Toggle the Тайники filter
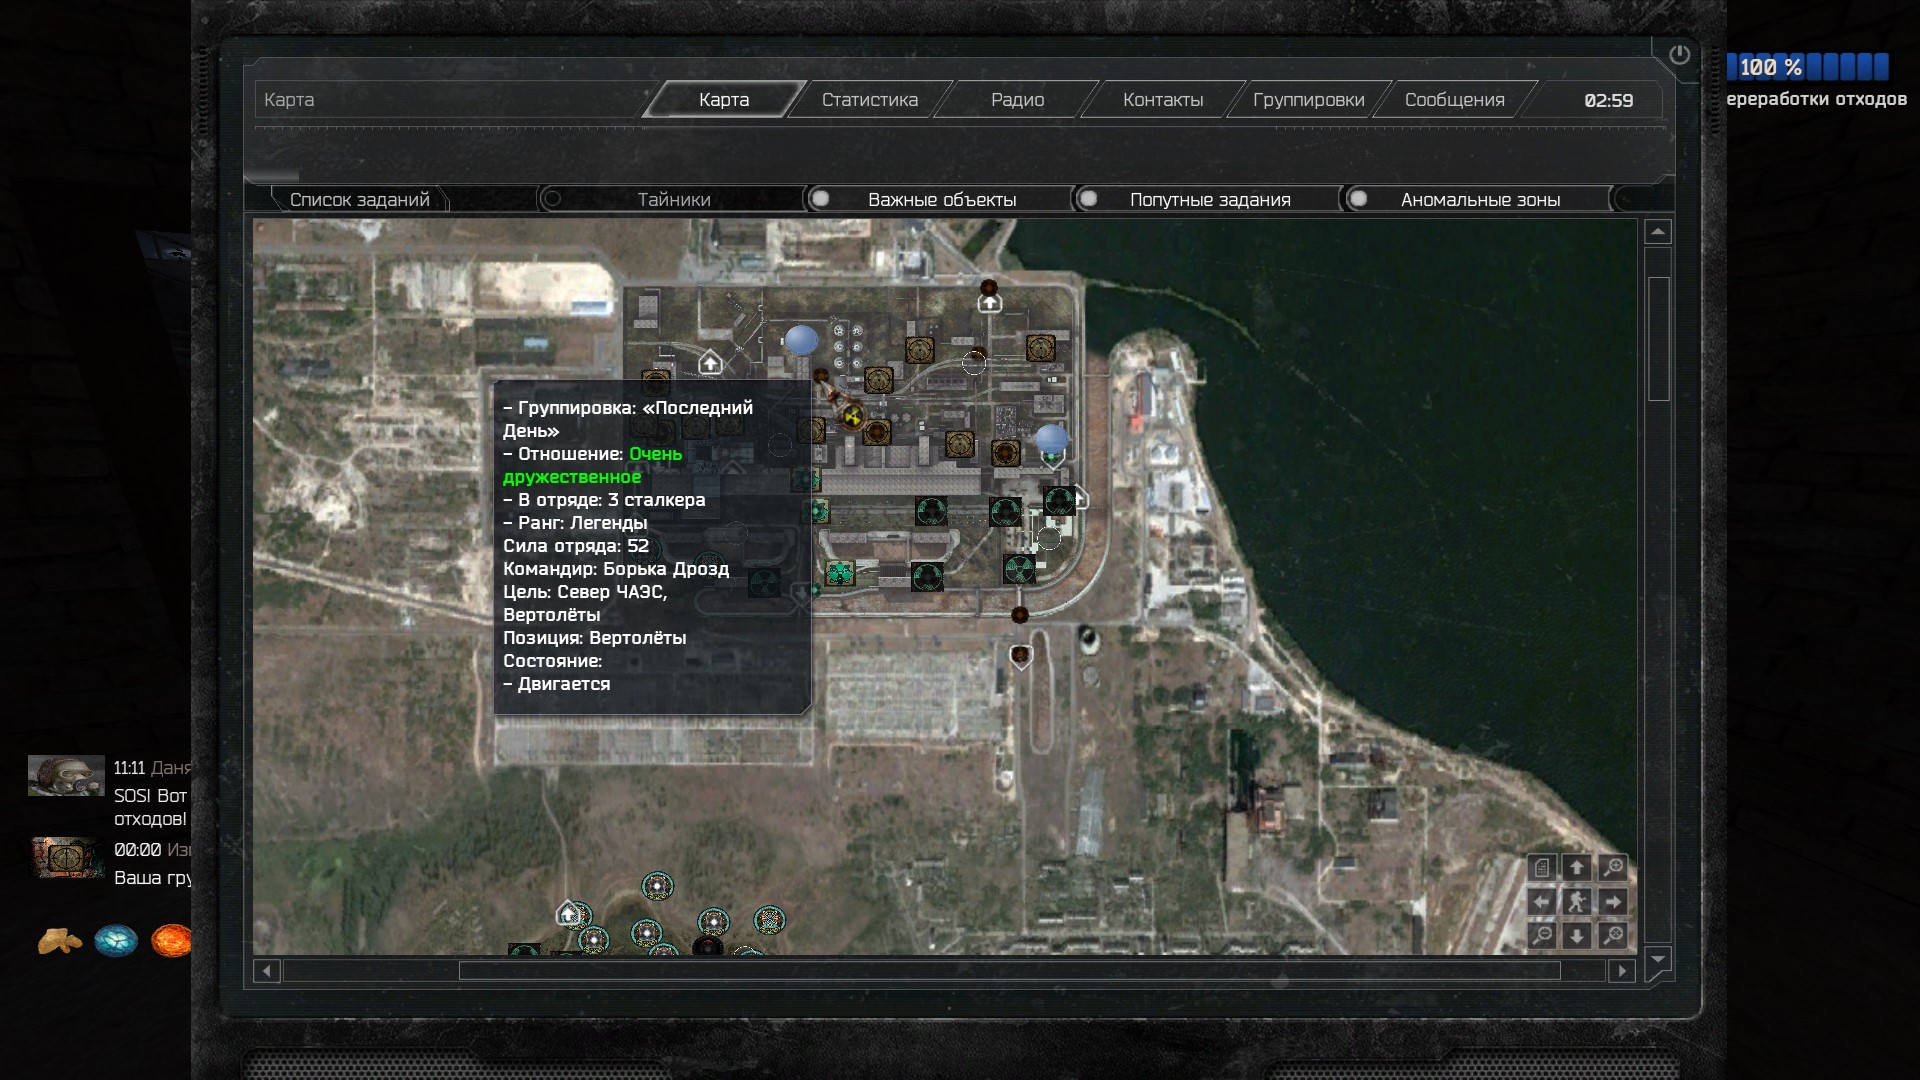 (674, 199)
